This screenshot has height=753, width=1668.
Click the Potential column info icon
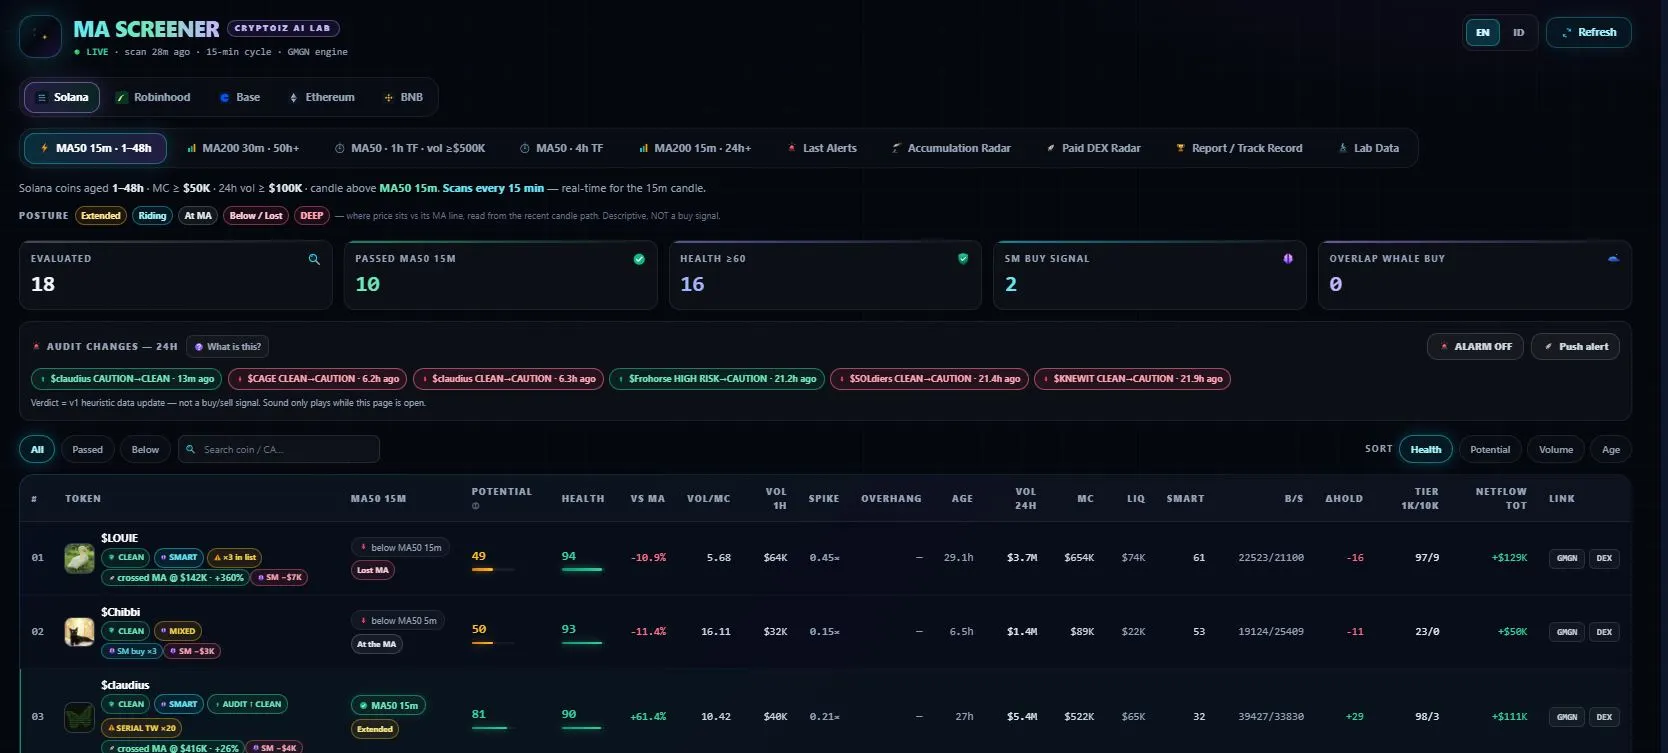pyautogui.click(x=475, y=506)
